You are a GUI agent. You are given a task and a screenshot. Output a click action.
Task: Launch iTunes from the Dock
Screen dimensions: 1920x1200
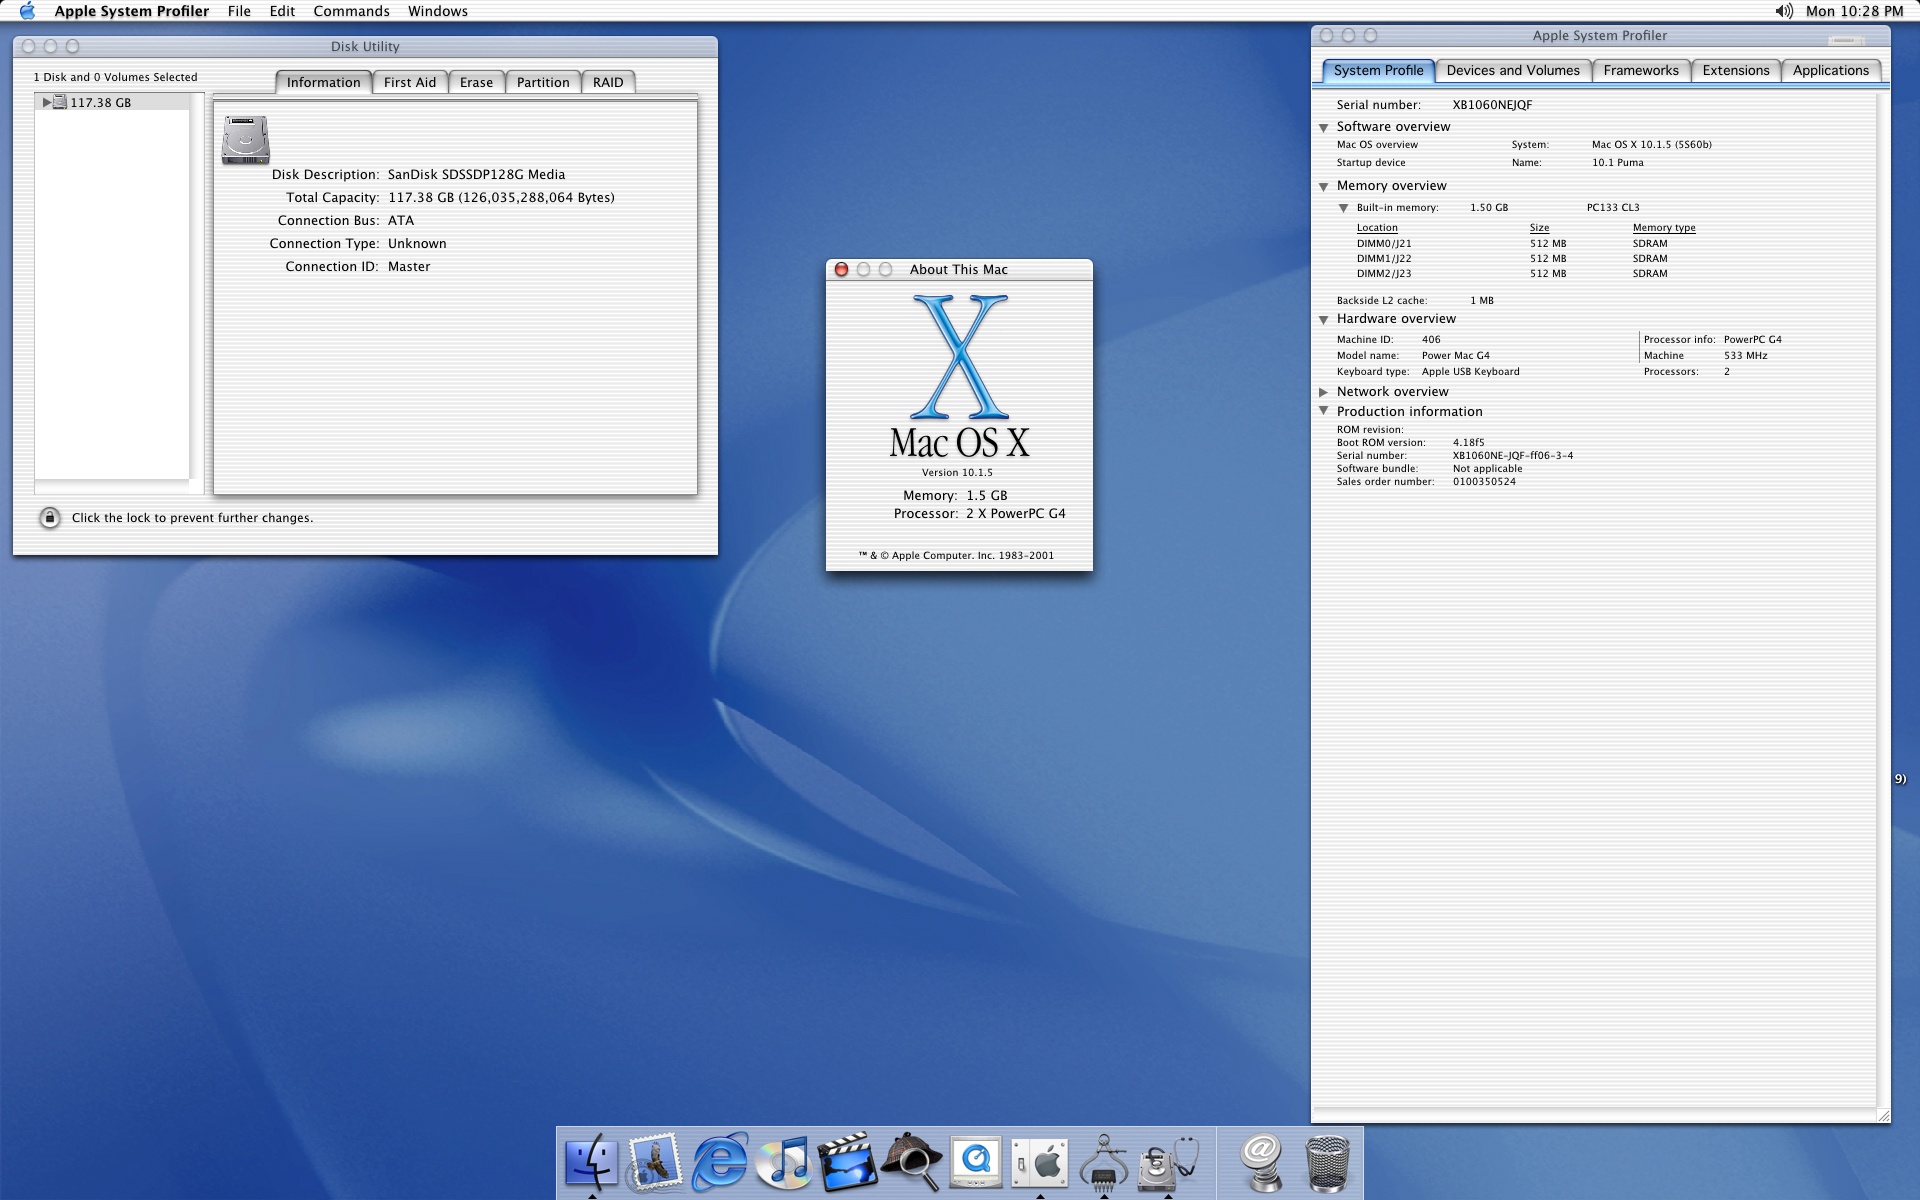783,1162
